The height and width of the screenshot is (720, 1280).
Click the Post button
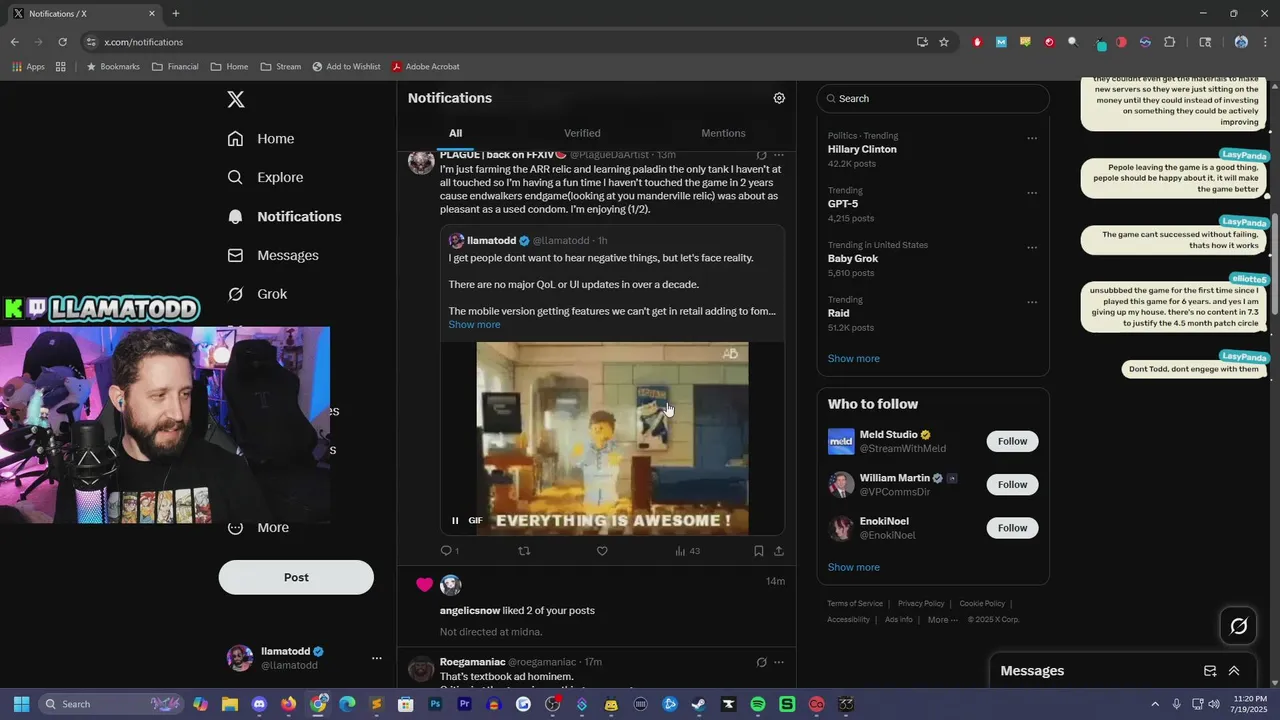[x=296, y=577]
